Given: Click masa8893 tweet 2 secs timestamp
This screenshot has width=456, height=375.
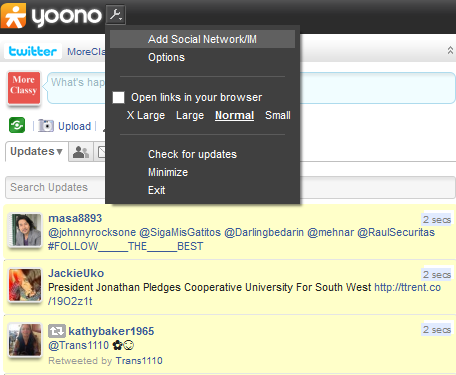Looking at the screenshot, I should pyautogui.click(x=437, y=220).
